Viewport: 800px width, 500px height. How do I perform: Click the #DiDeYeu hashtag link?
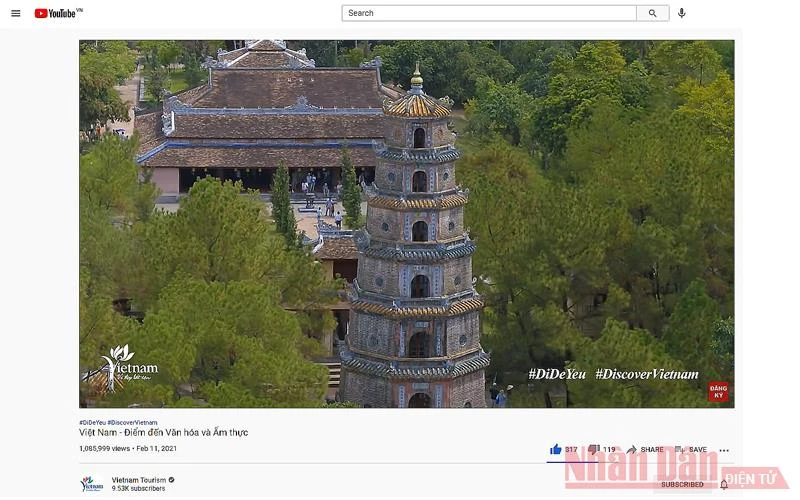point(92,422)
